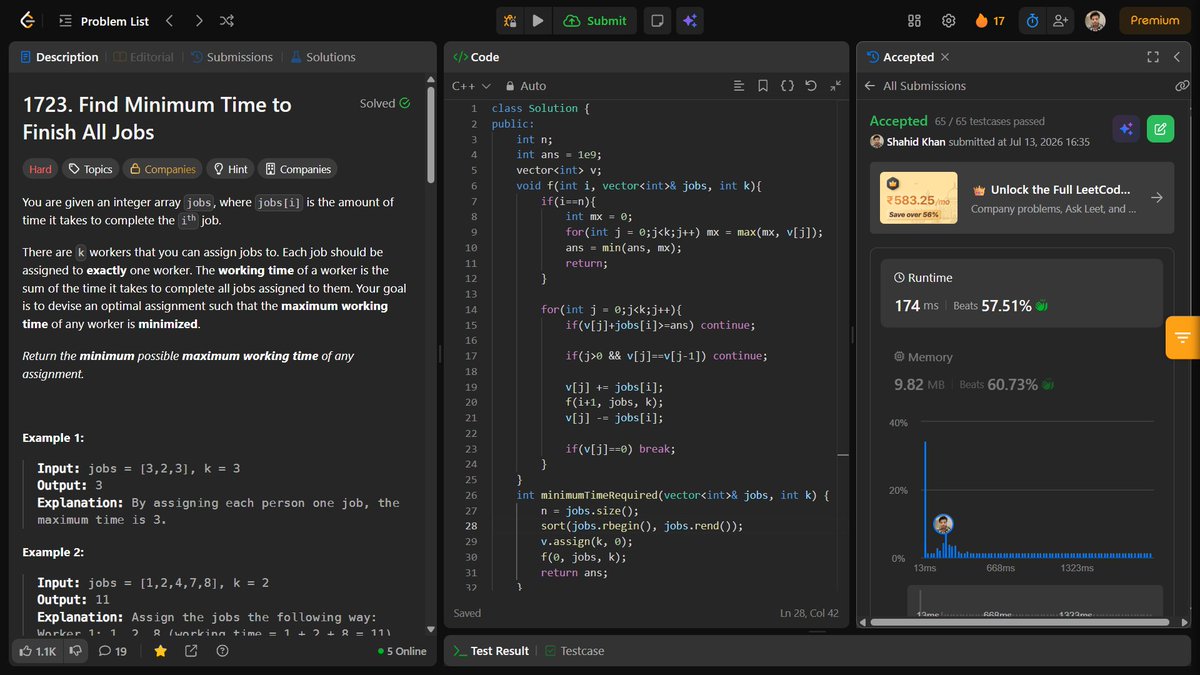Viewport: 1200px width, 675px height.
Task: Click the 5 Online indicator
Action: pos(402,651)
